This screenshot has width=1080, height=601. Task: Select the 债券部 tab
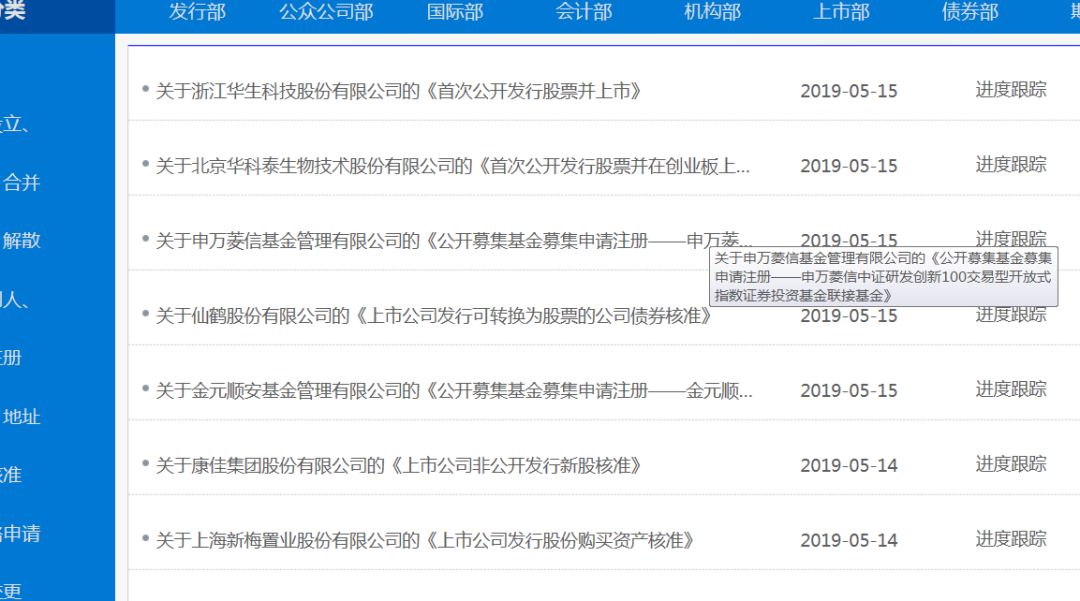click(970, 12)
